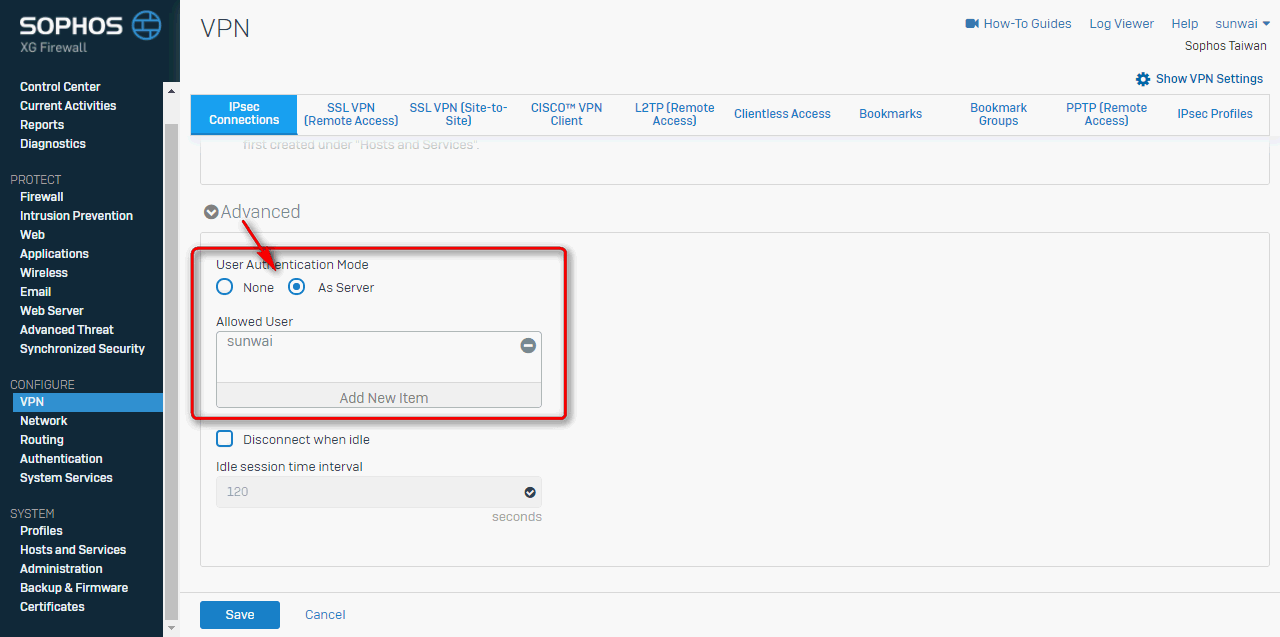This screenshot has height=637, width=1280.
Task: Open Diagnostics in sidebar
Action: [53, 144]
